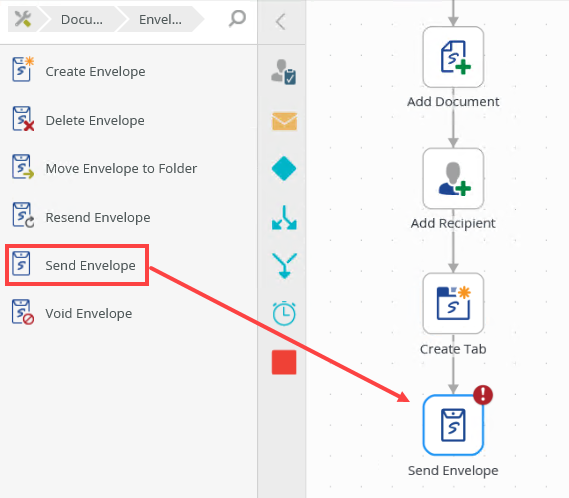Select the Move Envelope to Folder label
Viewport: 569px width, 498px height.
tap(121, 168)
